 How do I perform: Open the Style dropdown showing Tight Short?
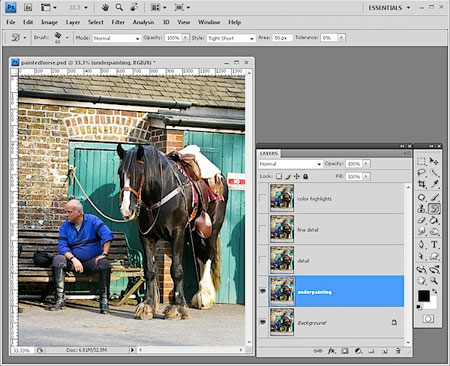[x=231, y=38]
